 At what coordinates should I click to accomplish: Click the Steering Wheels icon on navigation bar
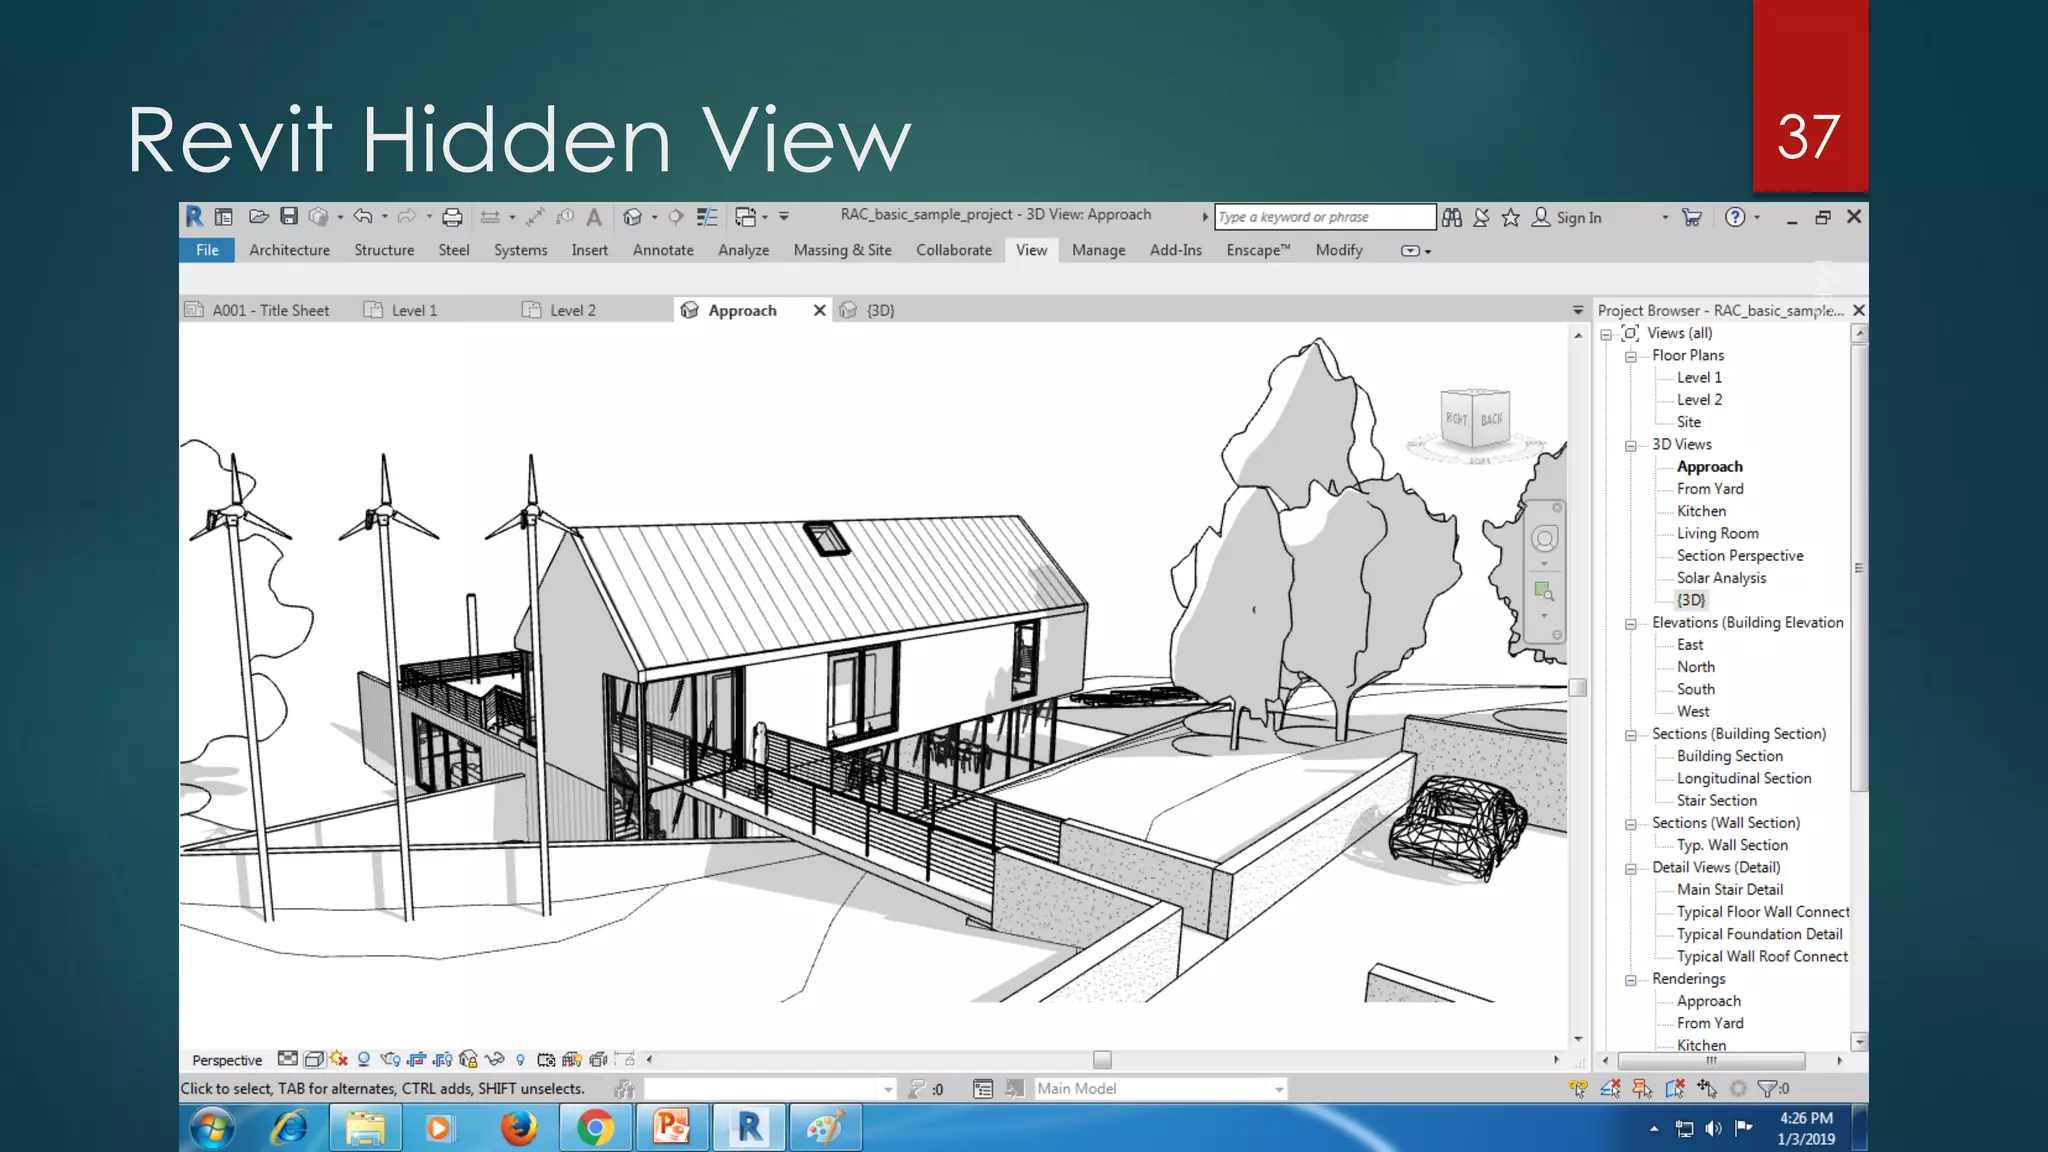(x=1545, y=539)
